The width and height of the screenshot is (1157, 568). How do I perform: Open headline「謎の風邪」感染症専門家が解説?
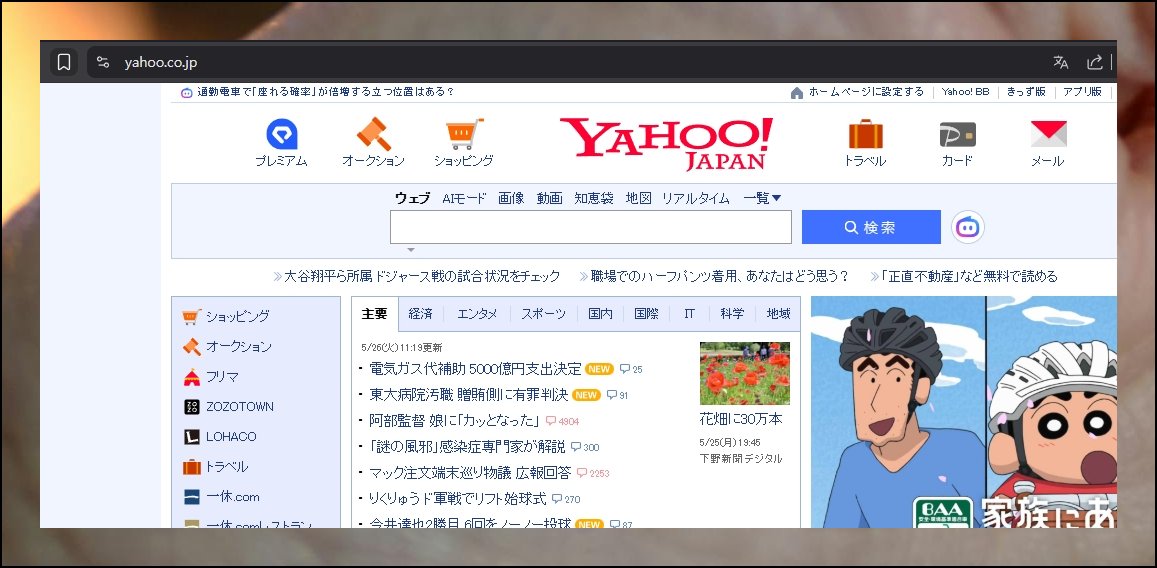tap(467, 447)
